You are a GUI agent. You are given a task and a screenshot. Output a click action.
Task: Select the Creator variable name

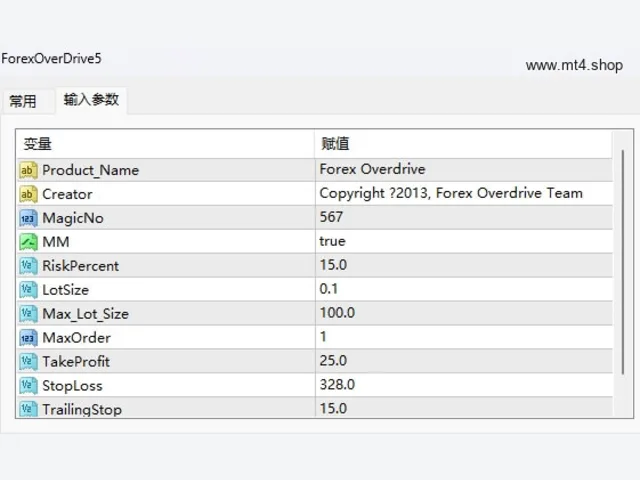pyautogui.click(x=67, y=194)
